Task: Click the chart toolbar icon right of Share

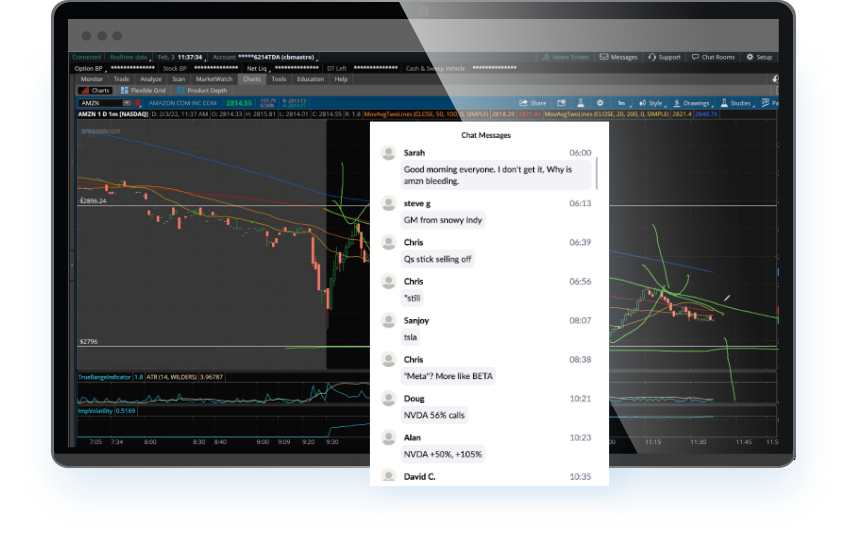Action: 561,103
